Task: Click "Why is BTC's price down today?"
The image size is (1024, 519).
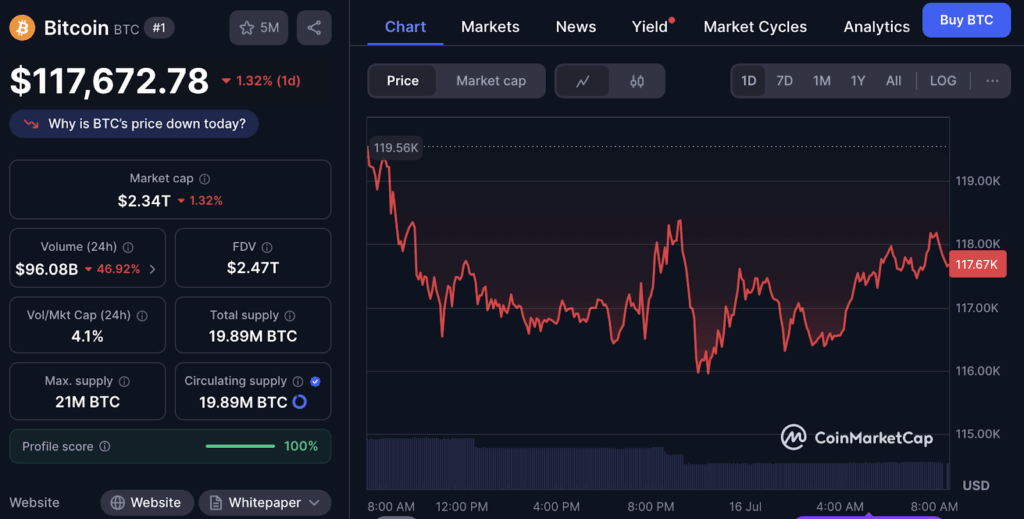Action: click(x=135, y=124)
